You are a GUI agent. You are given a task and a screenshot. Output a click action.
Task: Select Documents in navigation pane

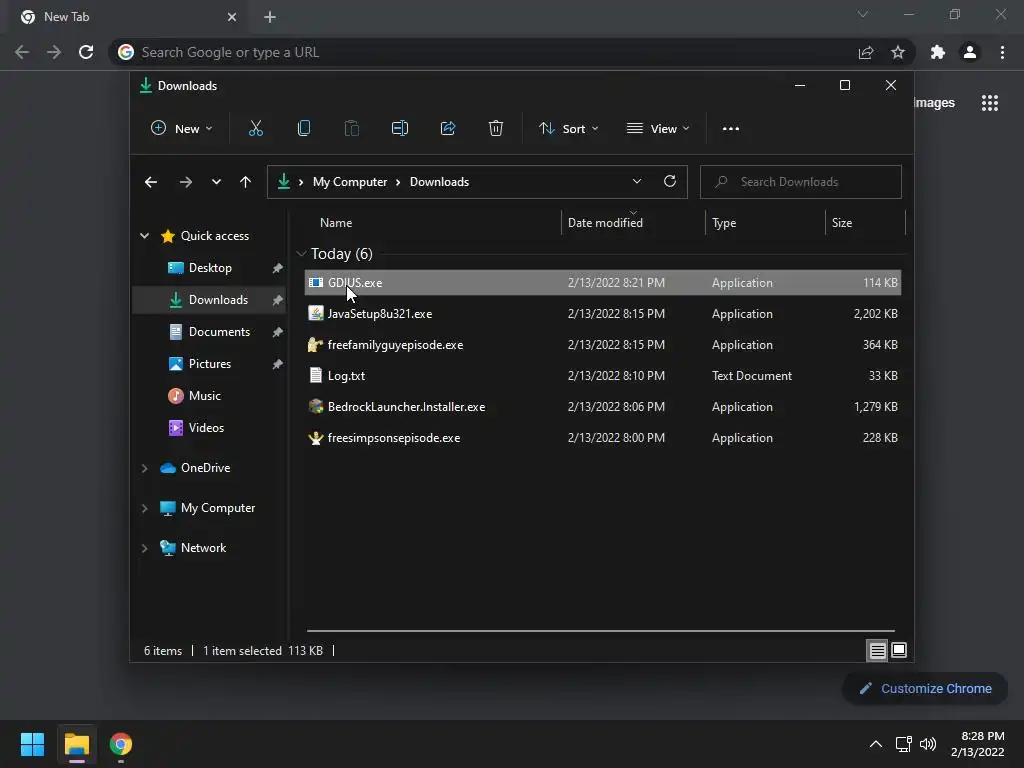tap(219, 332)
